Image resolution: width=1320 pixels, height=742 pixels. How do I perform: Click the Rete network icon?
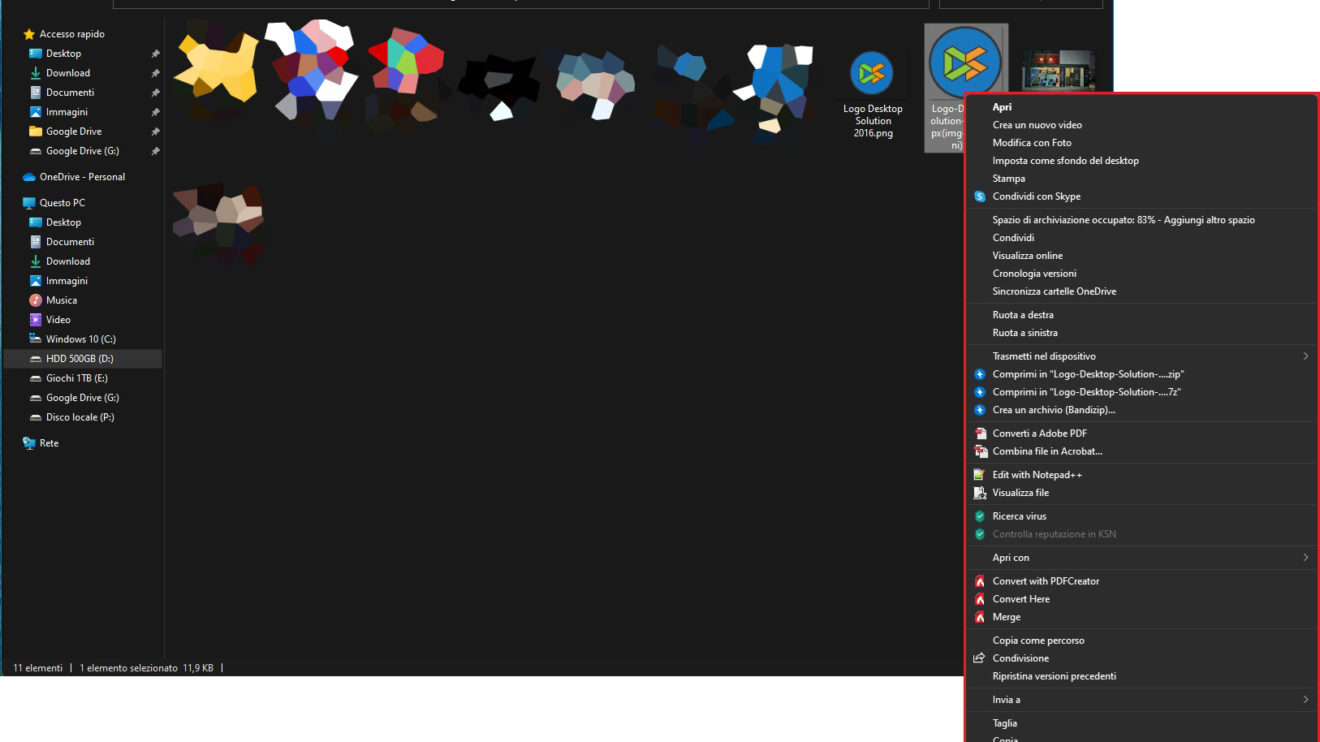click(x=29, y=443)
